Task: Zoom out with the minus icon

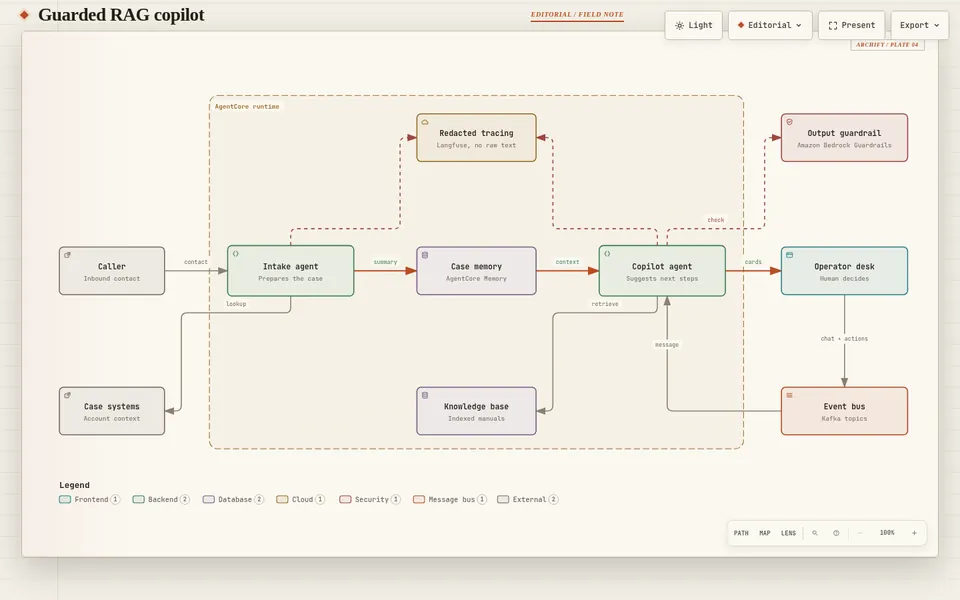Action: click(x=860, y=533)
